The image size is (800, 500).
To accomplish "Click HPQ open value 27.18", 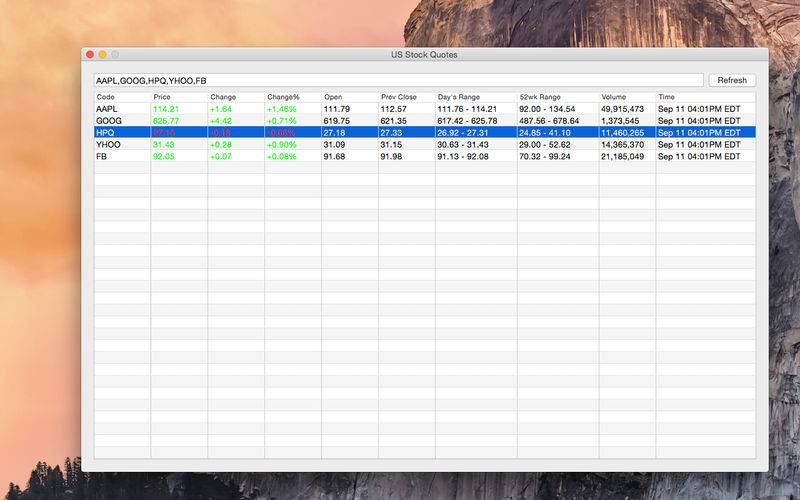I will 334,133.
